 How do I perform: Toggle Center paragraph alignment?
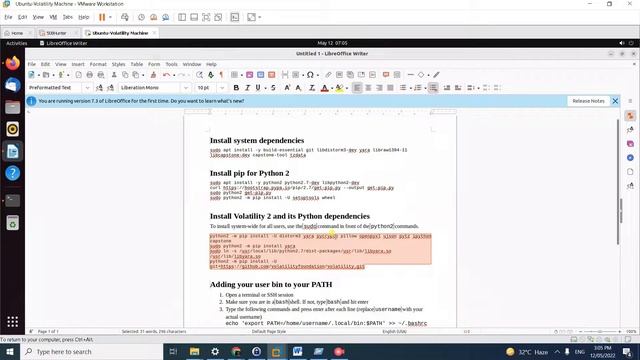click(368, 88)
